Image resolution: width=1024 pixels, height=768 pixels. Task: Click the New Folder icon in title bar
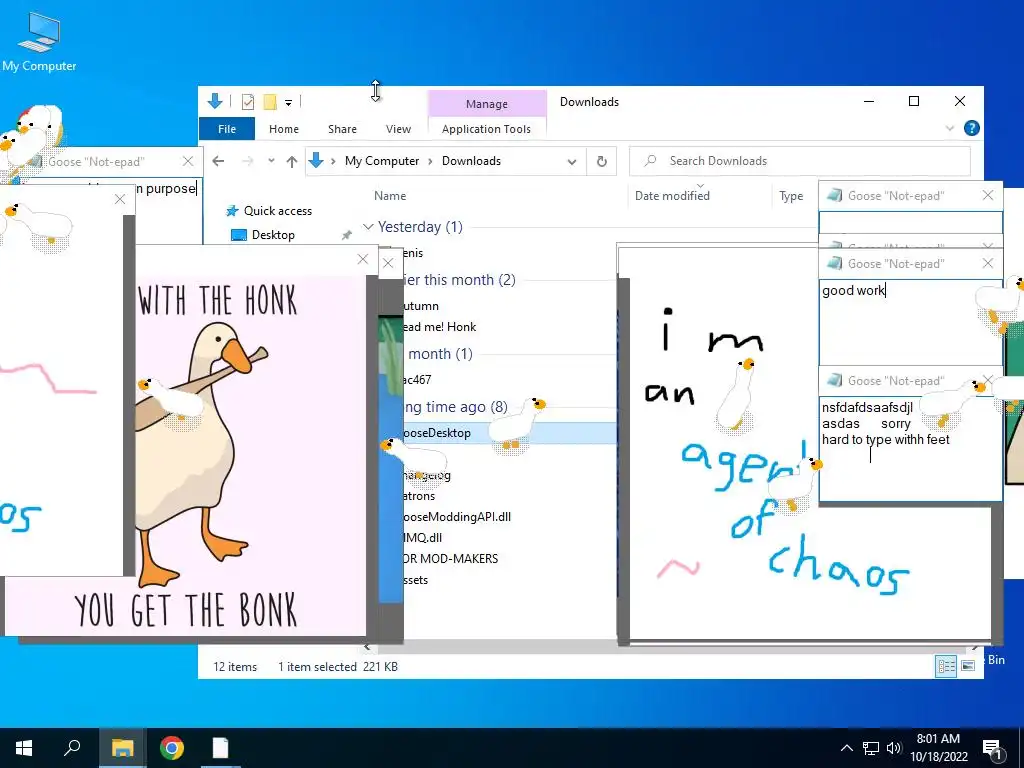270,102
